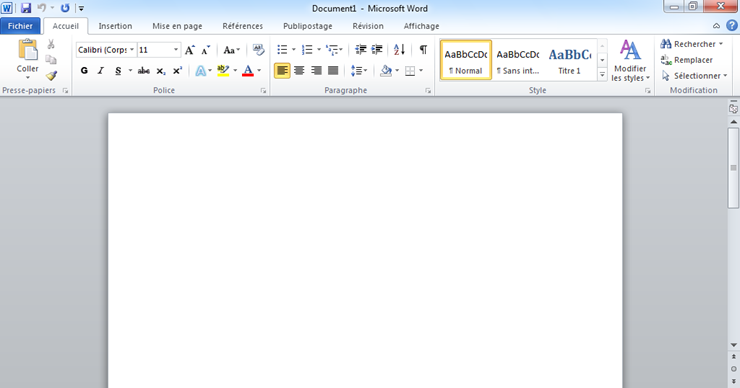Justify the paragraph text
The height and width of the screenshot is (388, 740).
tap(333, 71)
